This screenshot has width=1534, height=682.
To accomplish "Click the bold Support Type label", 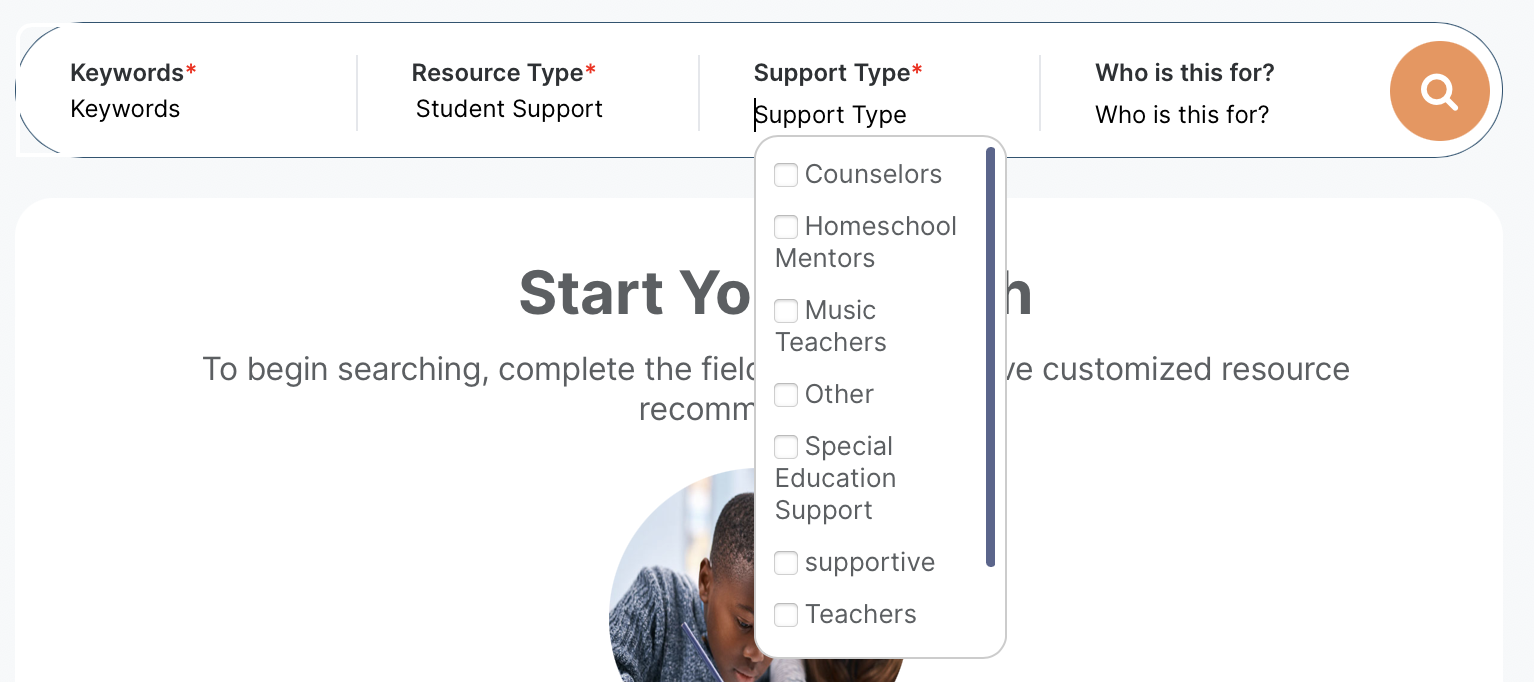I will (831, 73).
